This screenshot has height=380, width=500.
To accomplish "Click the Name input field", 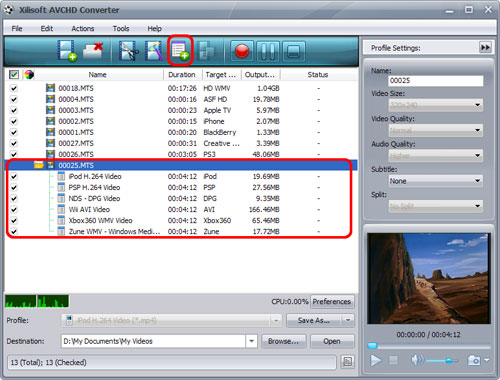I will (436, 80).
